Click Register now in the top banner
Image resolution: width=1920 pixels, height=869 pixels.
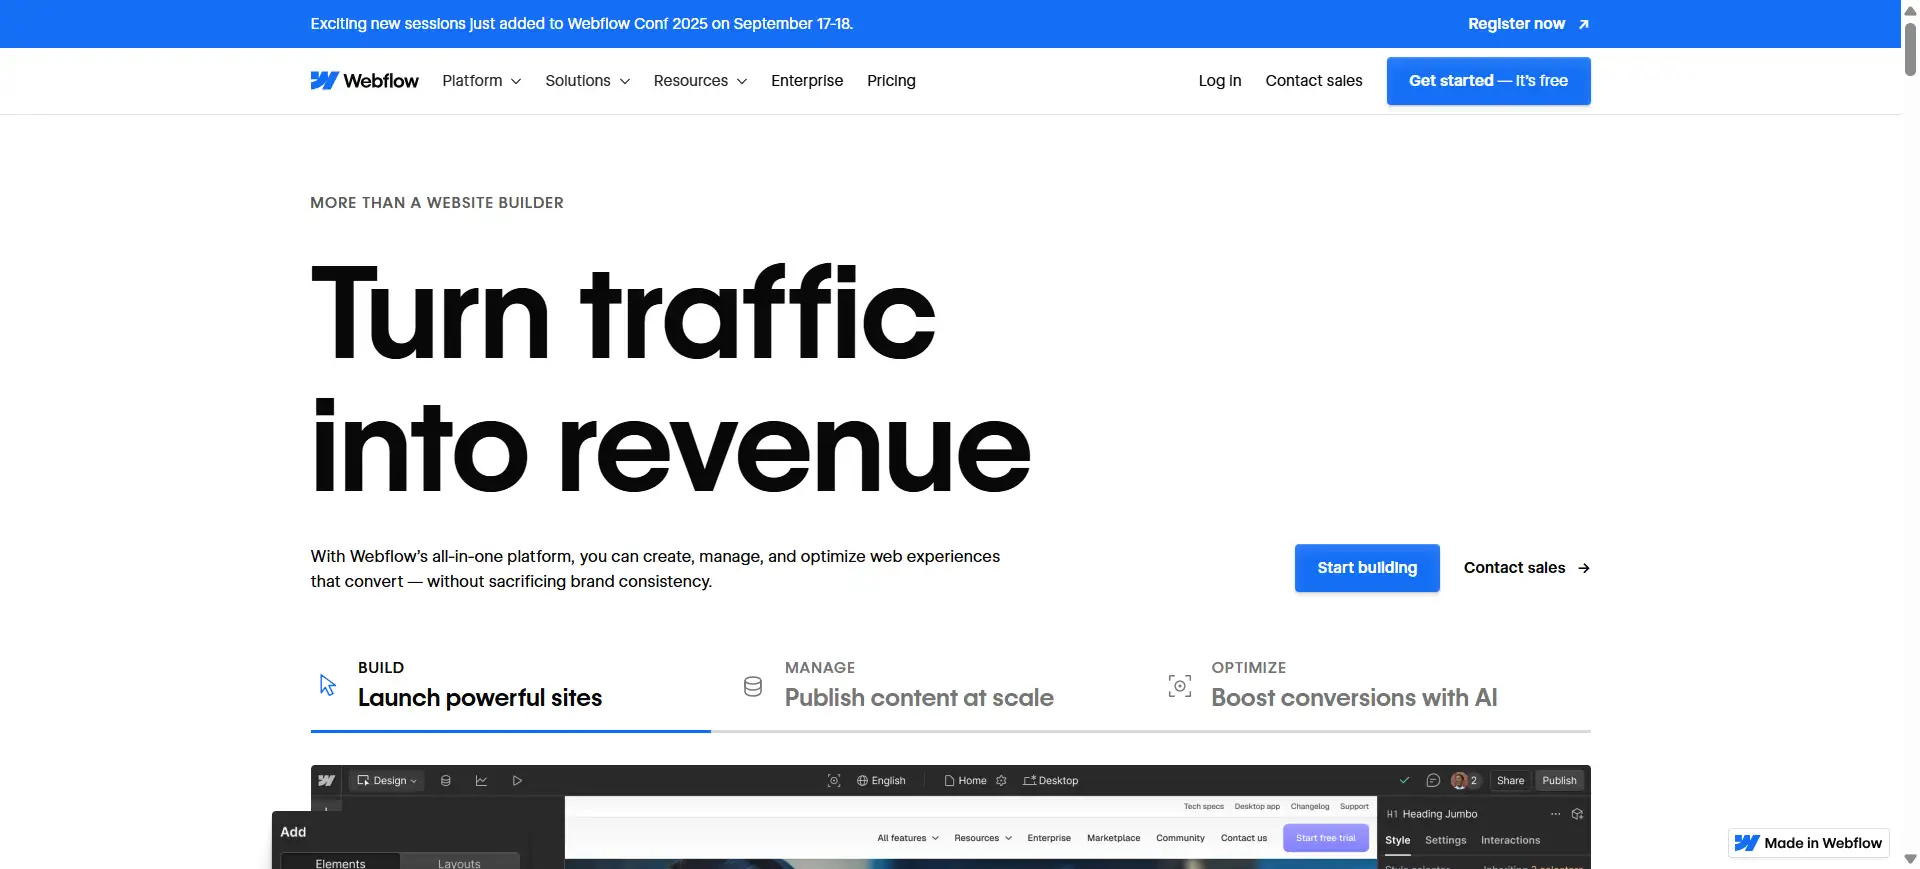1528,24
